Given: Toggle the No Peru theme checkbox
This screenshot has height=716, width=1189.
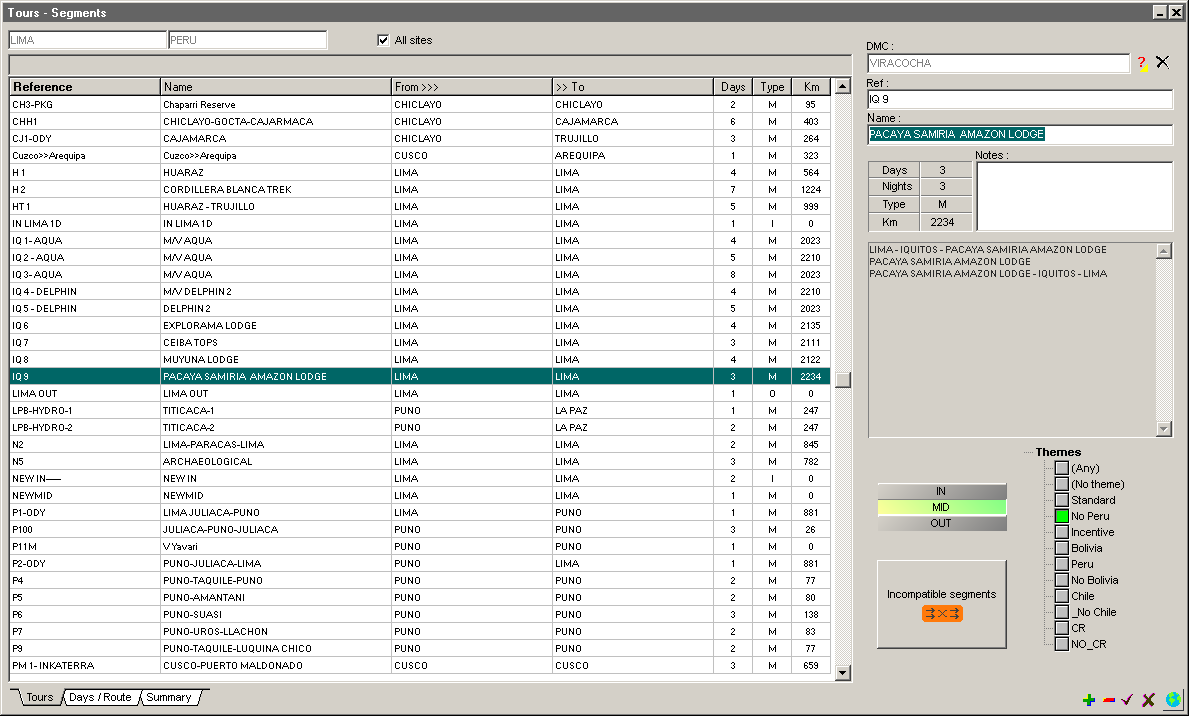Looking at the screenshot, I should click(1062, 516).
